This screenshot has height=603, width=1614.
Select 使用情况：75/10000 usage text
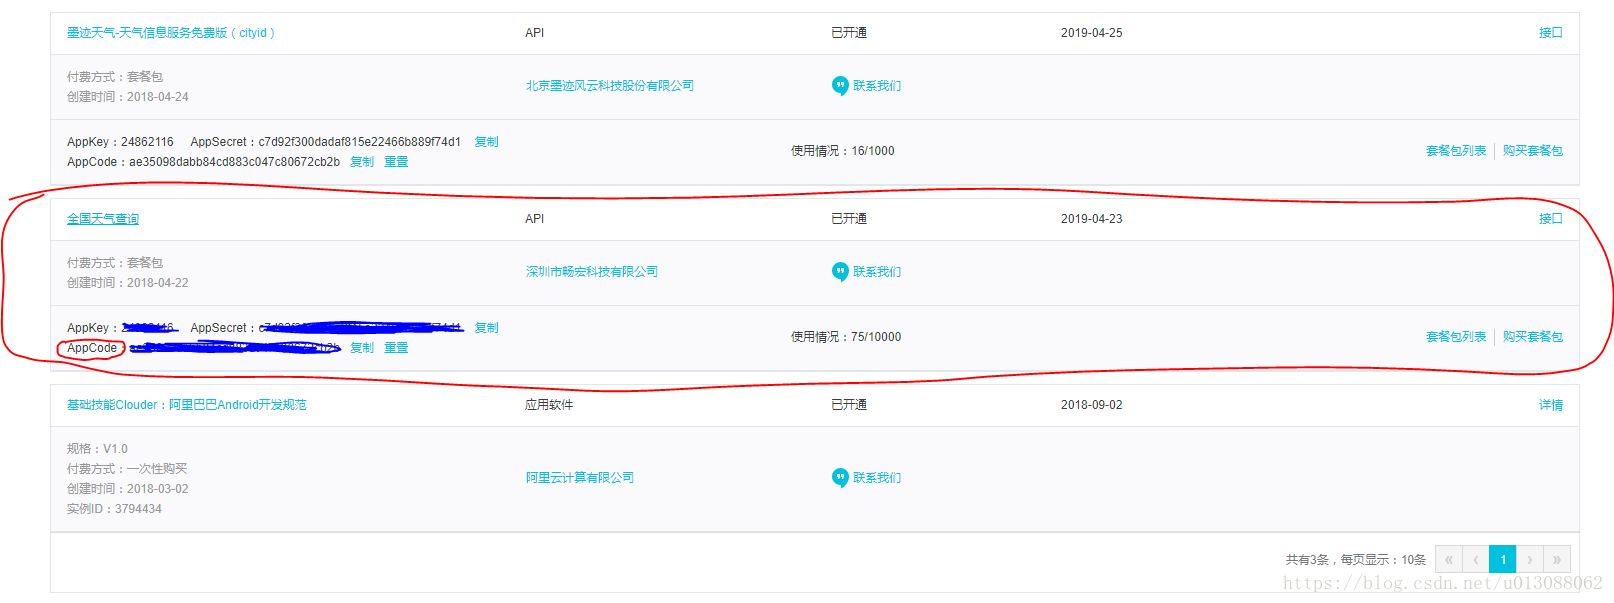[846, 337]
